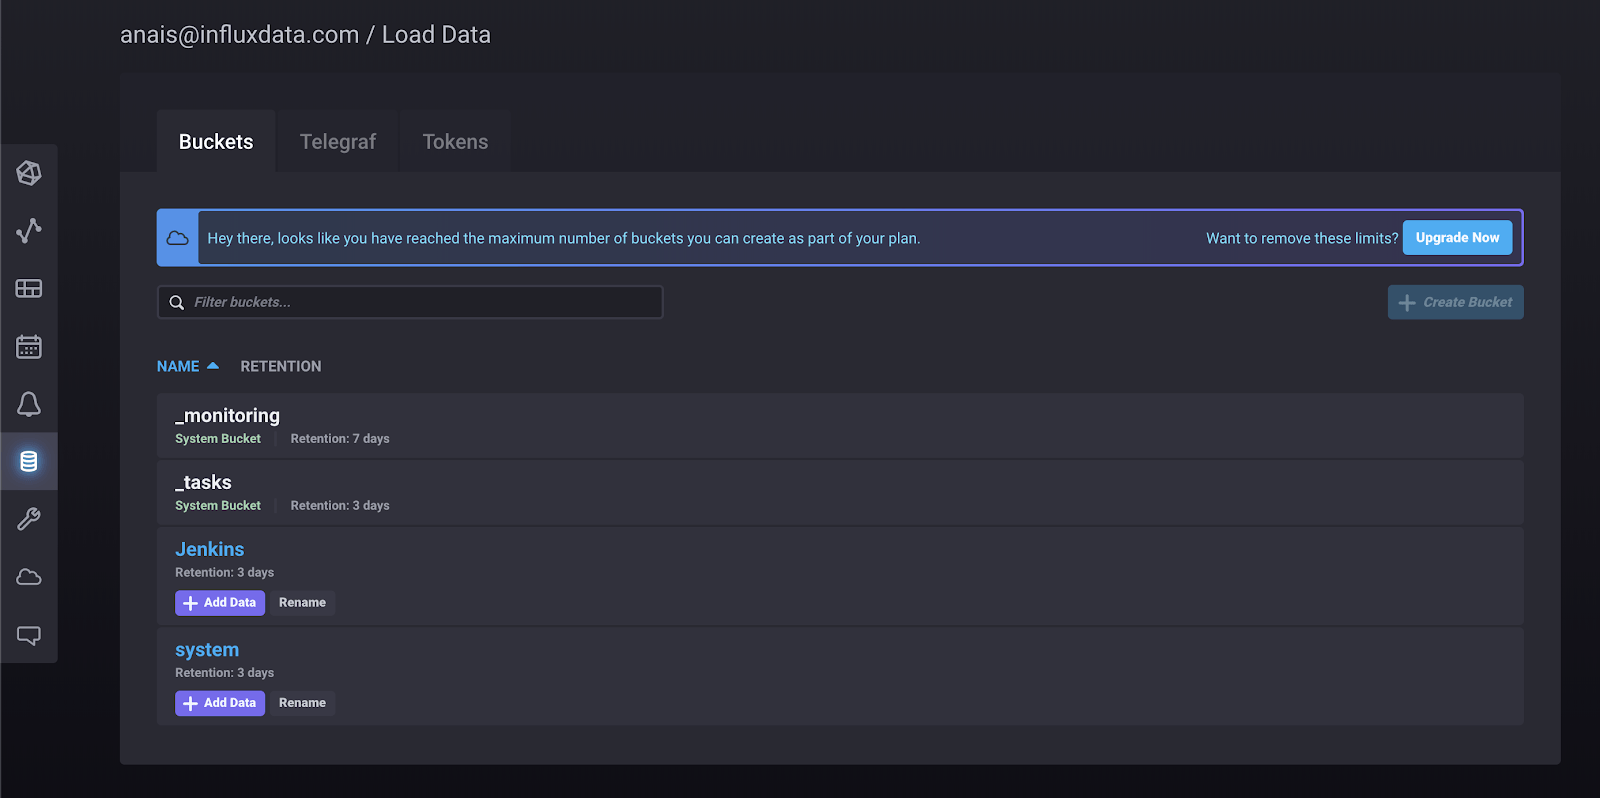Open Feedback with the speech bubble icon
Image resolution: width=1600 pixels, height=798 pixels.
click(x=29, y=635)
